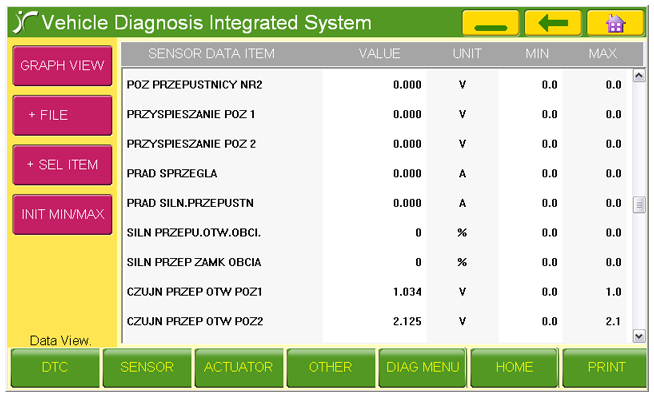Image resolution: width=654 pixels, height=396 pixels.
Task: Switch to the DTC tab
Action: (x=55, y=368)
